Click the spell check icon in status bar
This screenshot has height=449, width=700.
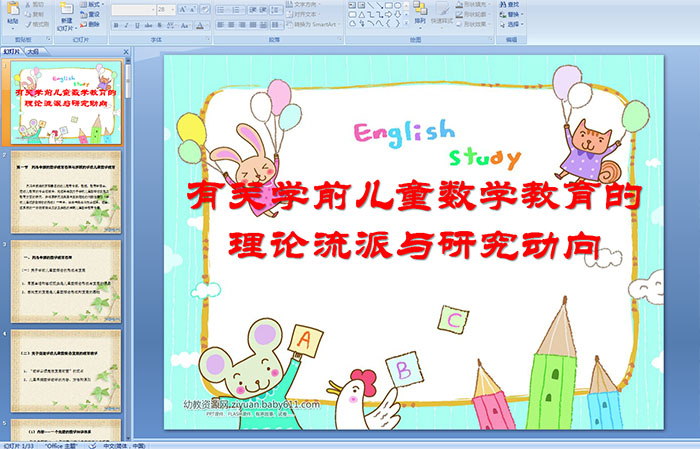pyautogui.click(x=93, y=445)
